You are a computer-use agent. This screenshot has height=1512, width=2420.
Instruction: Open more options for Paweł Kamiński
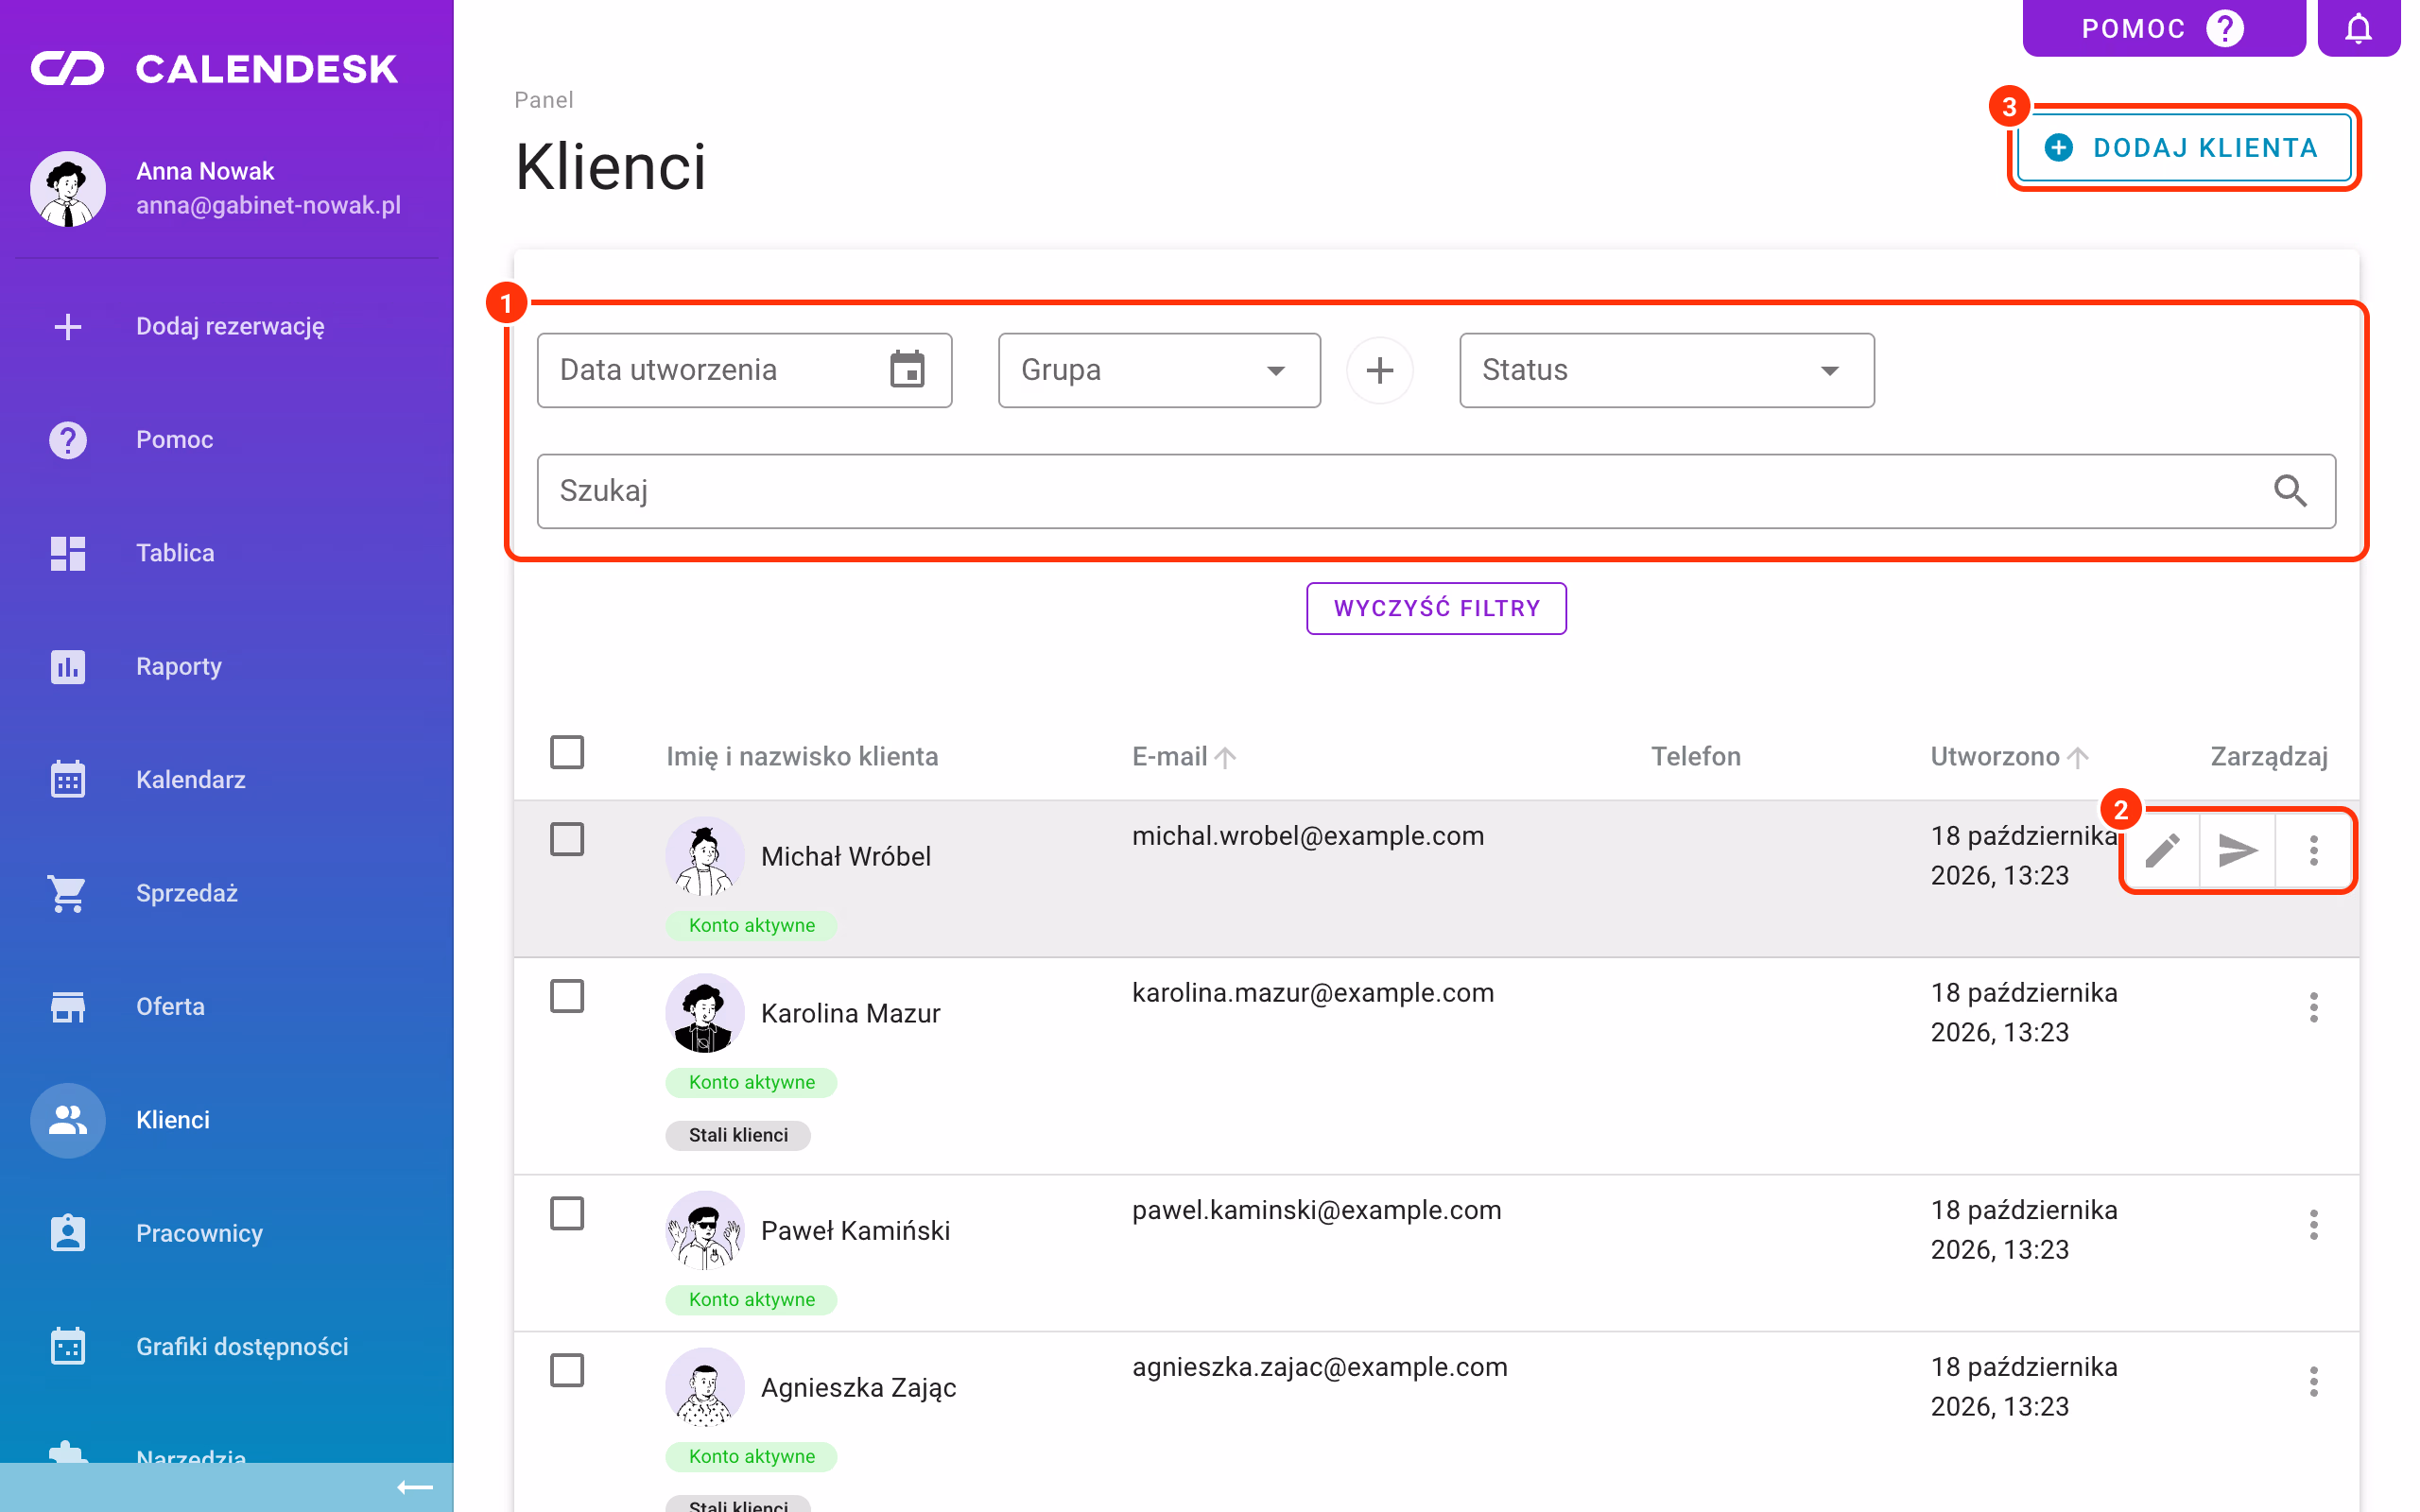click(x=2313, y=1224)
